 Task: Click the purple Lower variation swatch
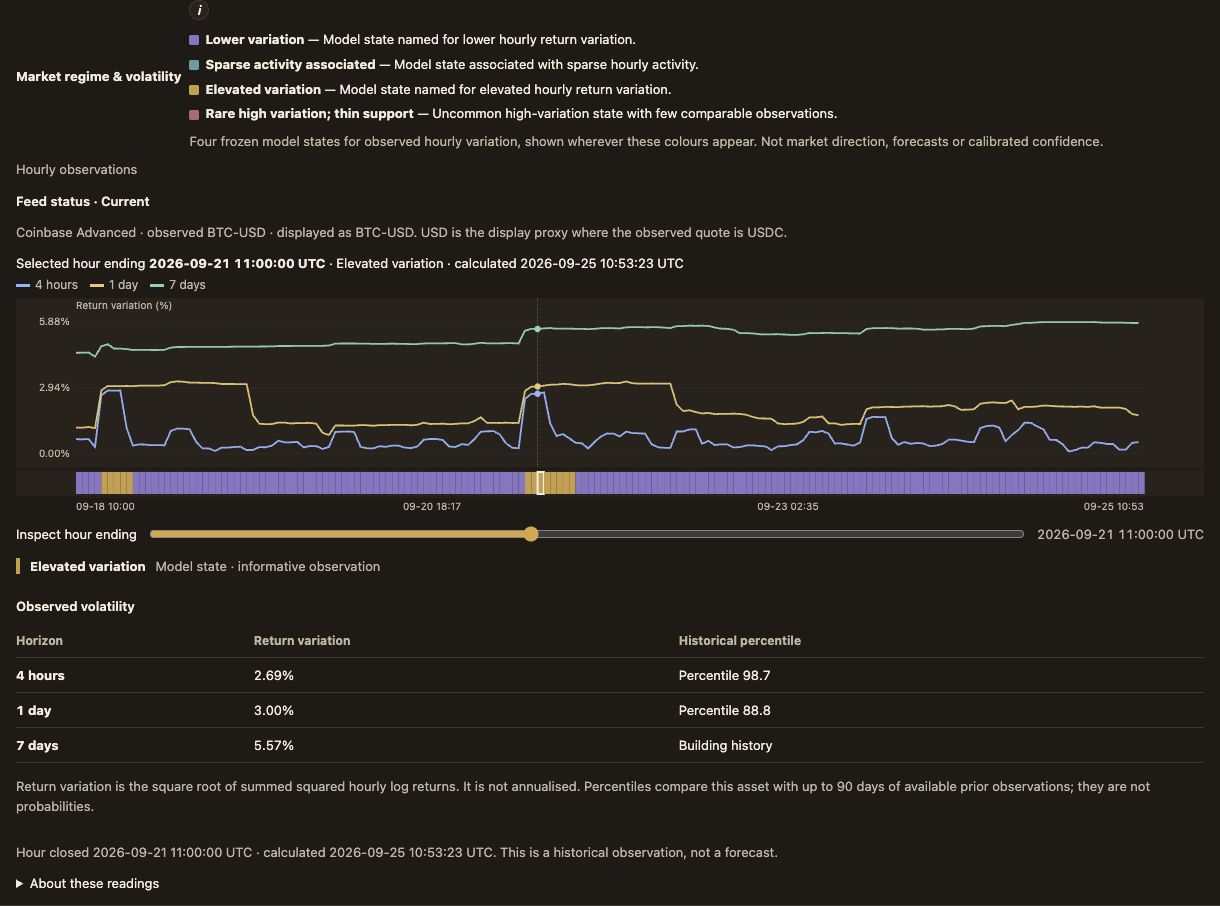click(194, 40)
